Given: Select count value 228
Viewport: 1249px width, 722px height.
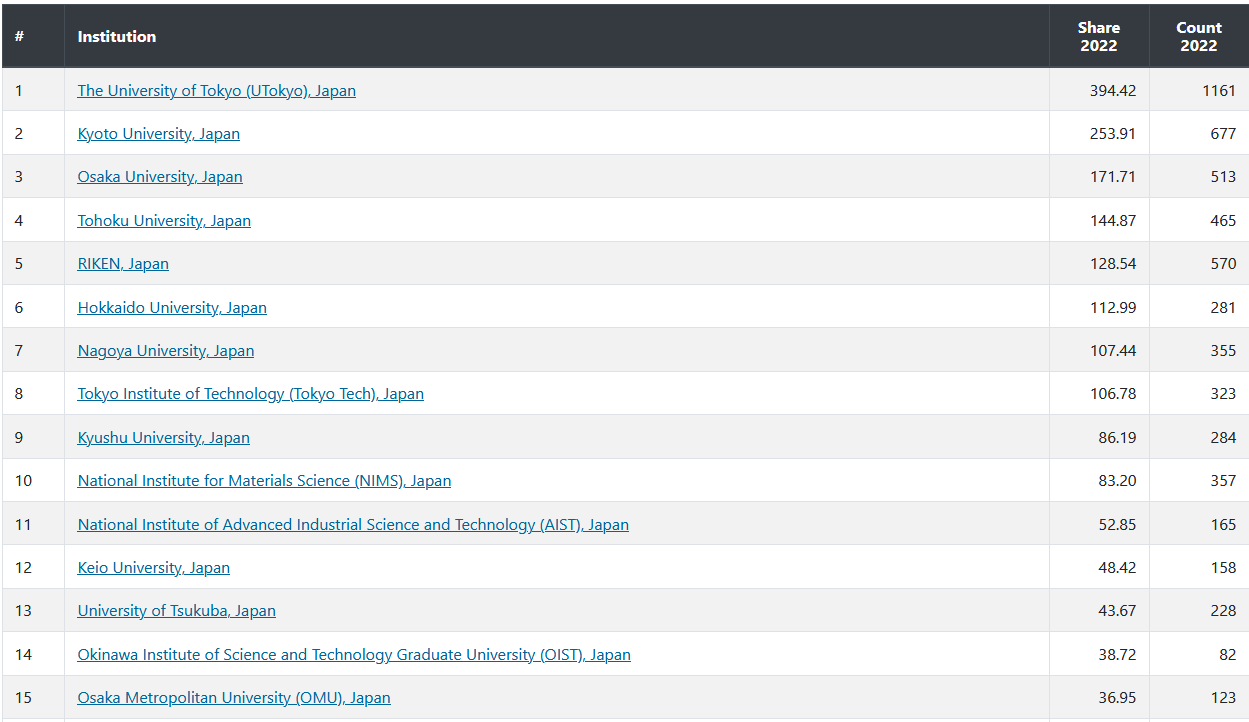Looking at the screenshot, I should click(x=1223, y=611).
